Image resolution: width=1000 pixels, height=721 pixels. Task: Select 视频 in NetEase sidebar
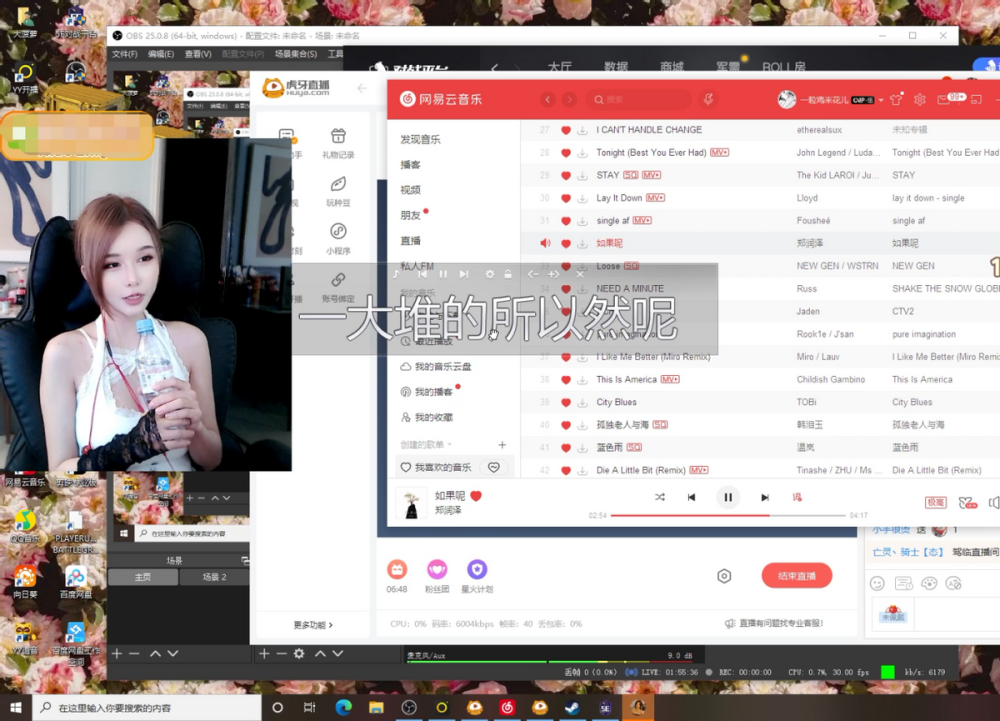(411, 190)
